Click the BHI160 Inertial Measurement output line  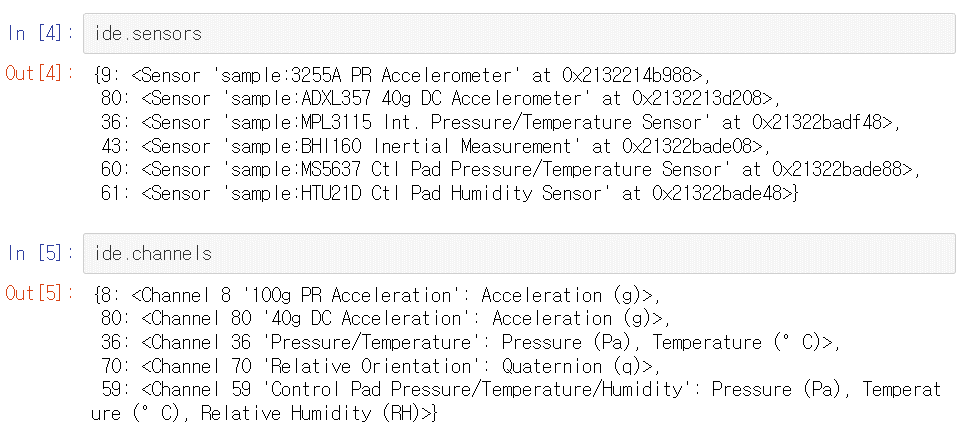pos(420,145)
